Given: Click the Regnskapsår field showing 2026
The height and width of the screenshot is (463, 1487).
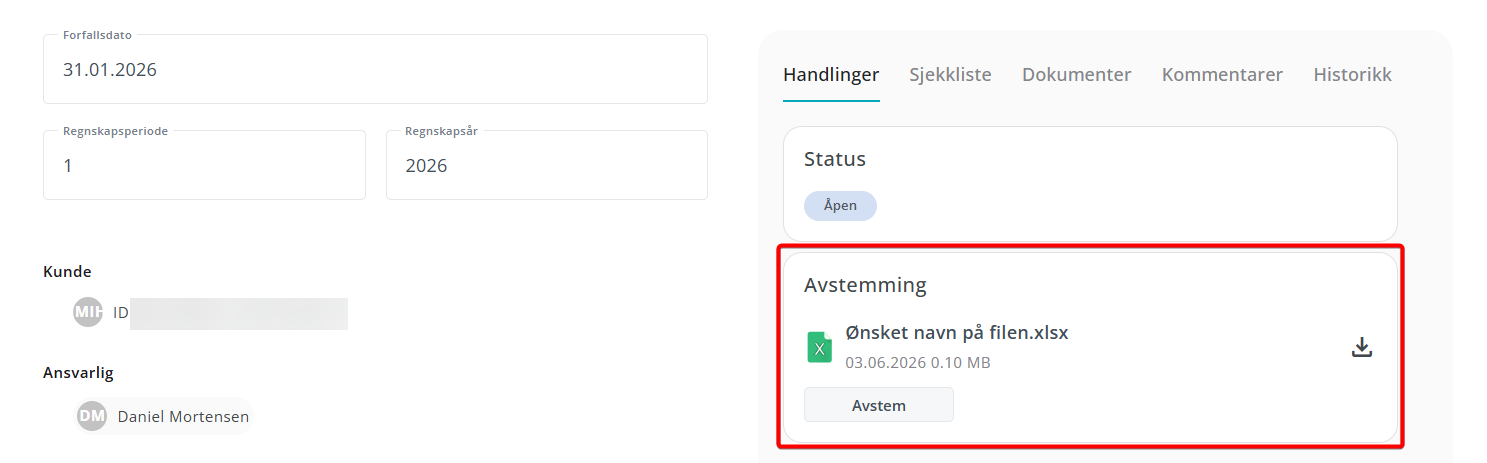Looking at the screenshot, I should tap(547, 165).
